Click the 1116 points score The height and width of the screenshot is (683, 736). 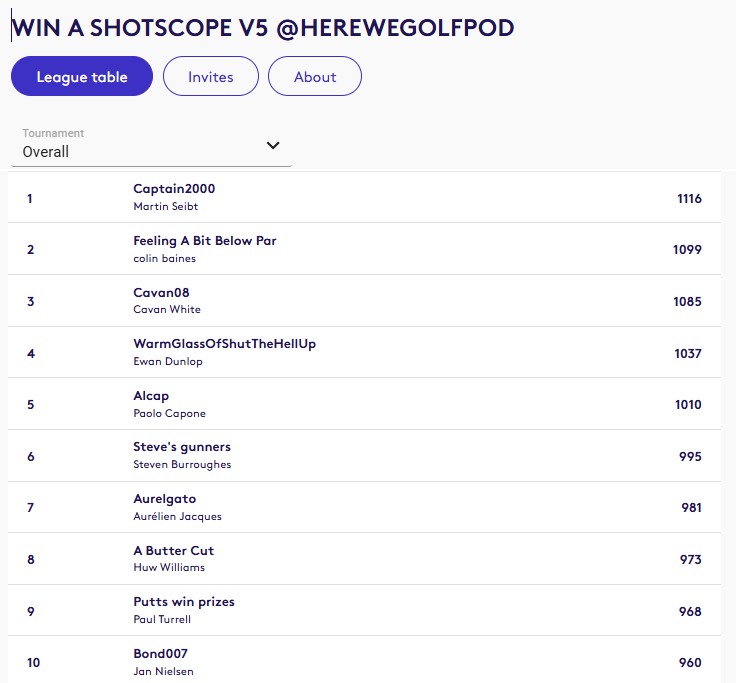[x=689, y=198]
